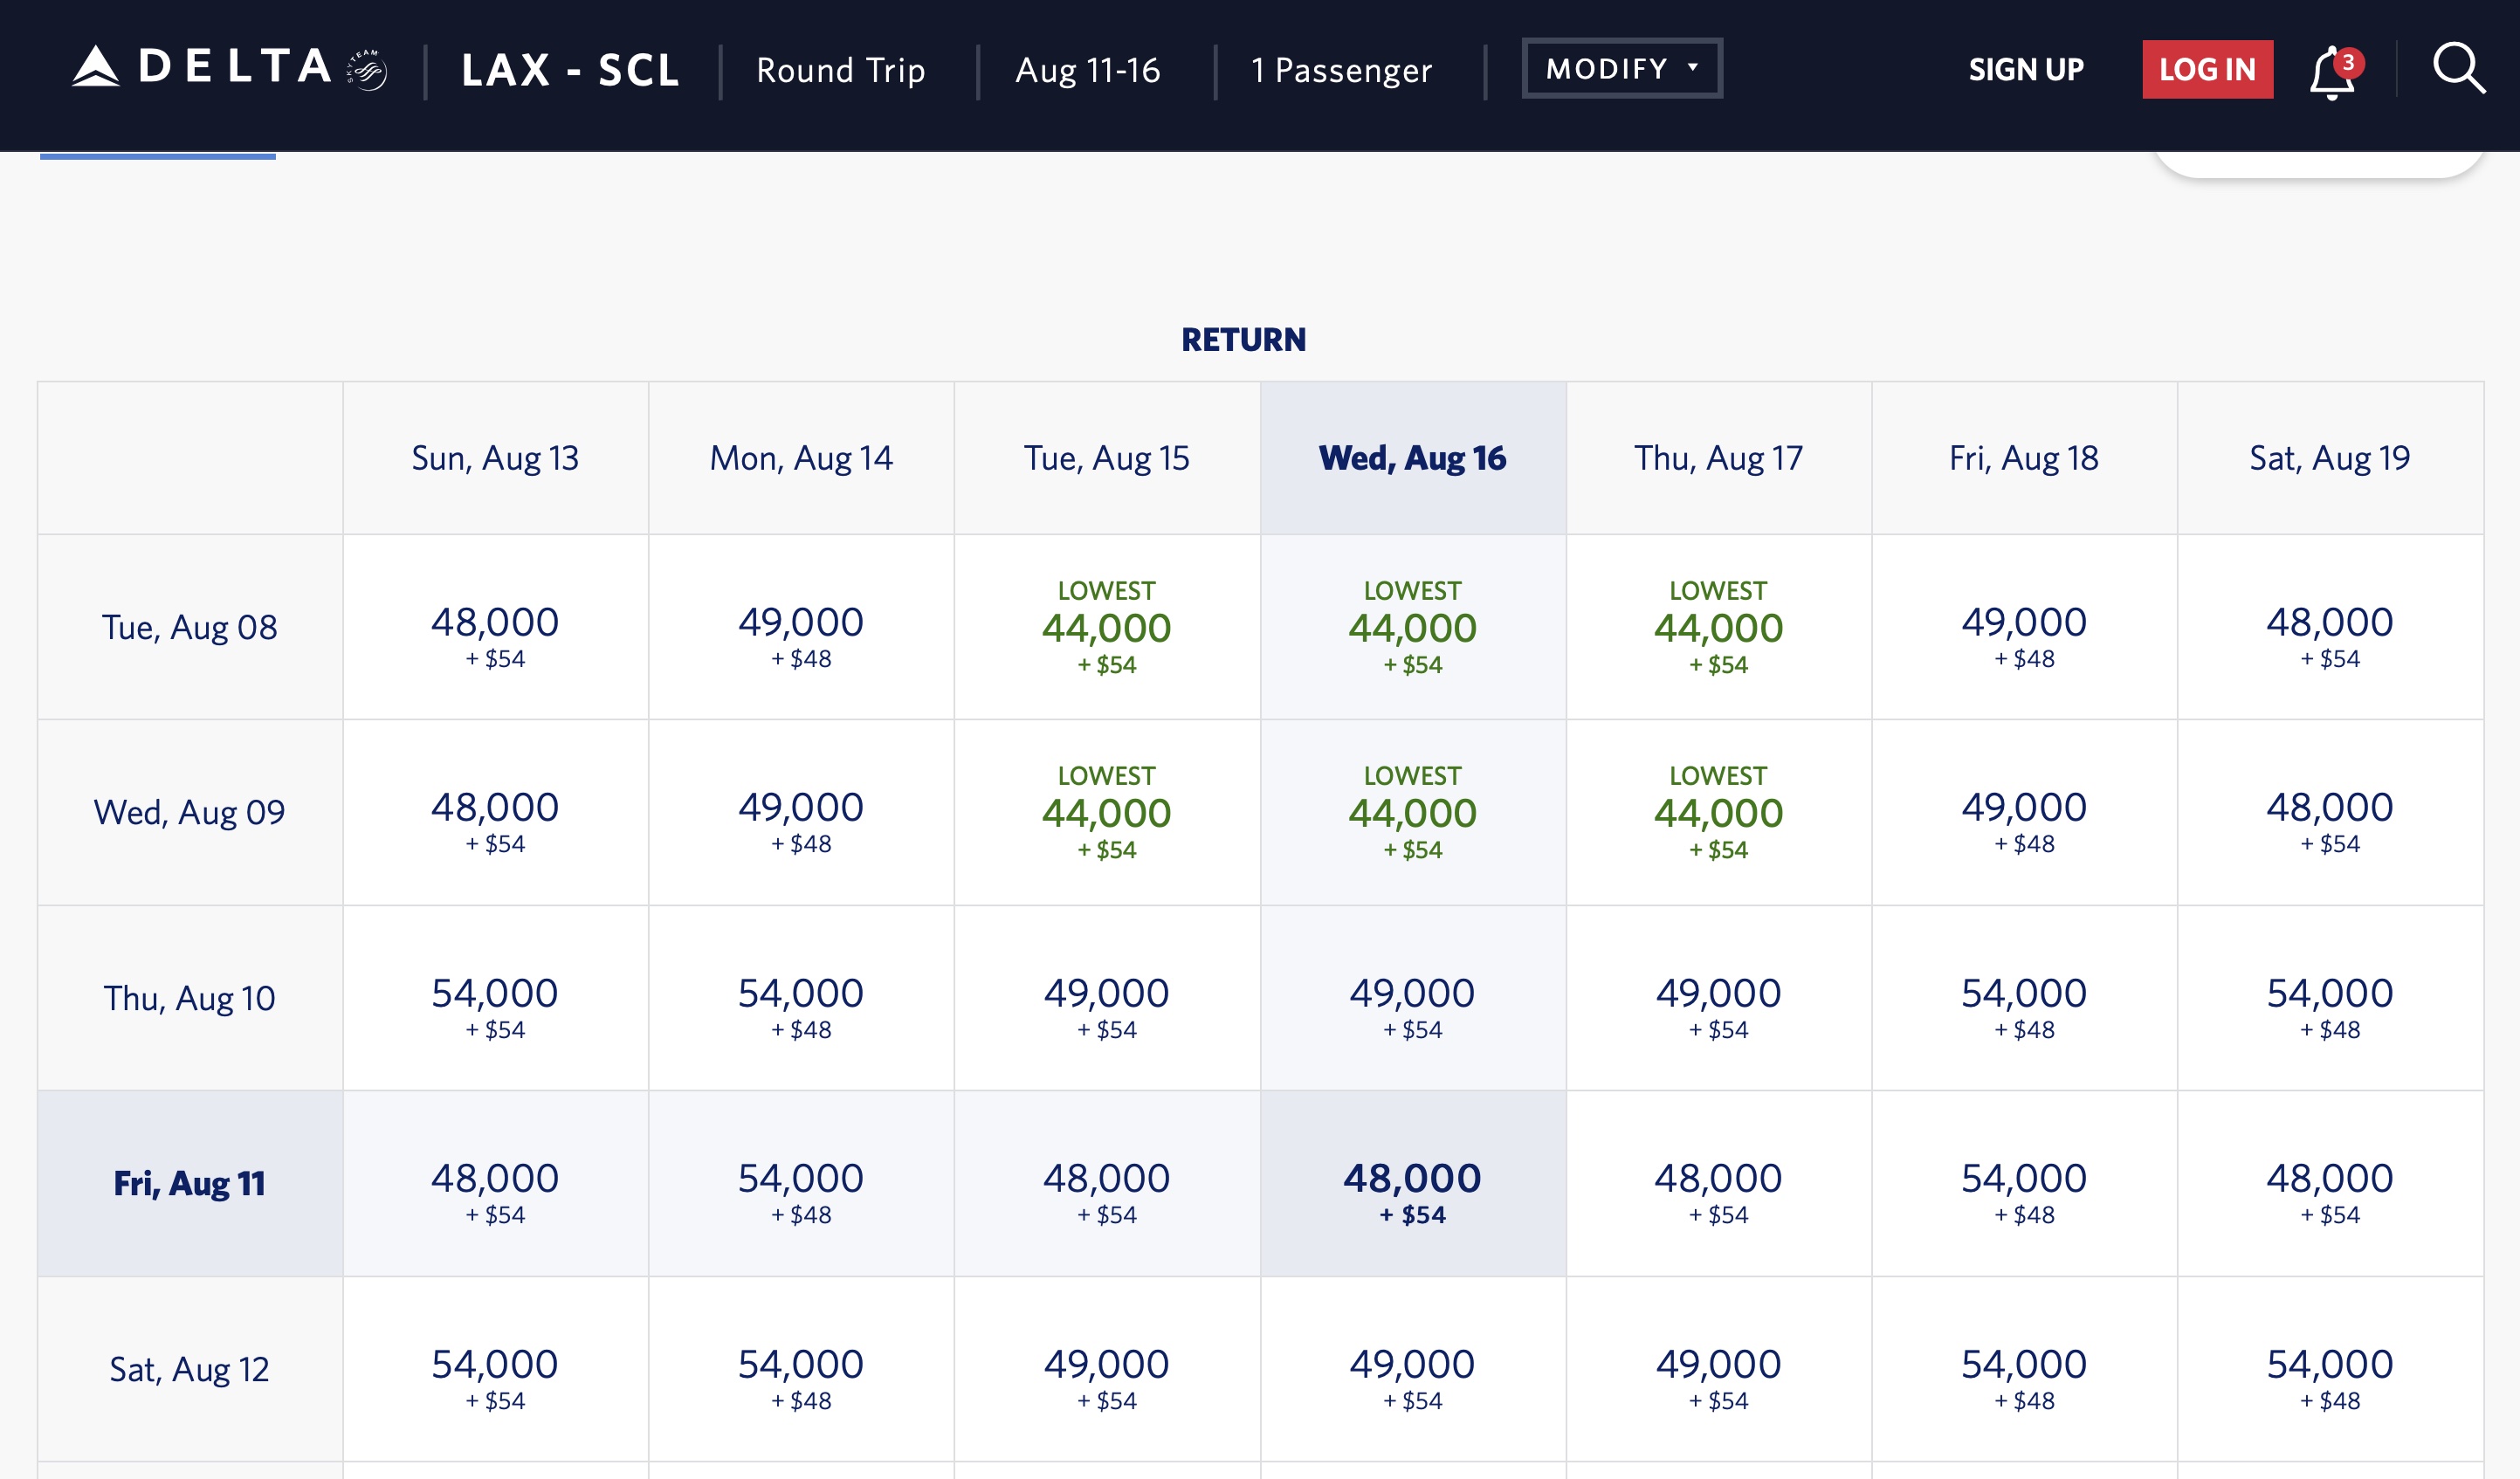Expand the MODIFY dropdown
Image resolution: width=2520 pixels, height=1479 pixels.
click(1621, 68)
